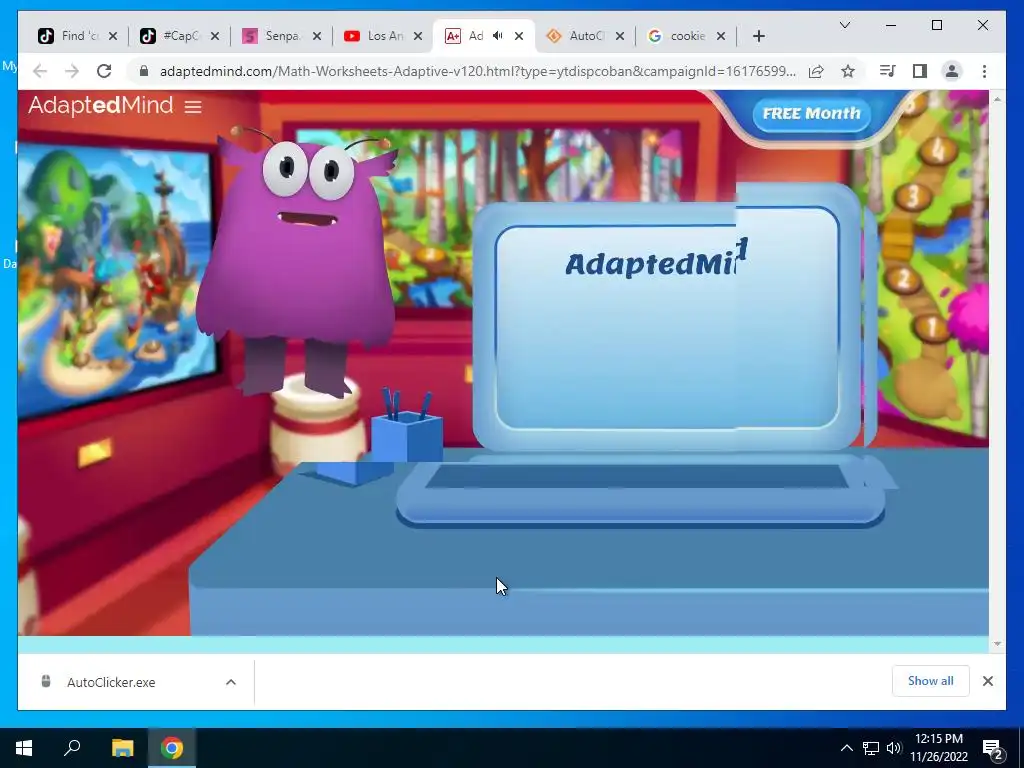The width and height of the screenshot is (1024, 768).
Task: Click the page vertical scrollbar
Action: tap(997, 371)
